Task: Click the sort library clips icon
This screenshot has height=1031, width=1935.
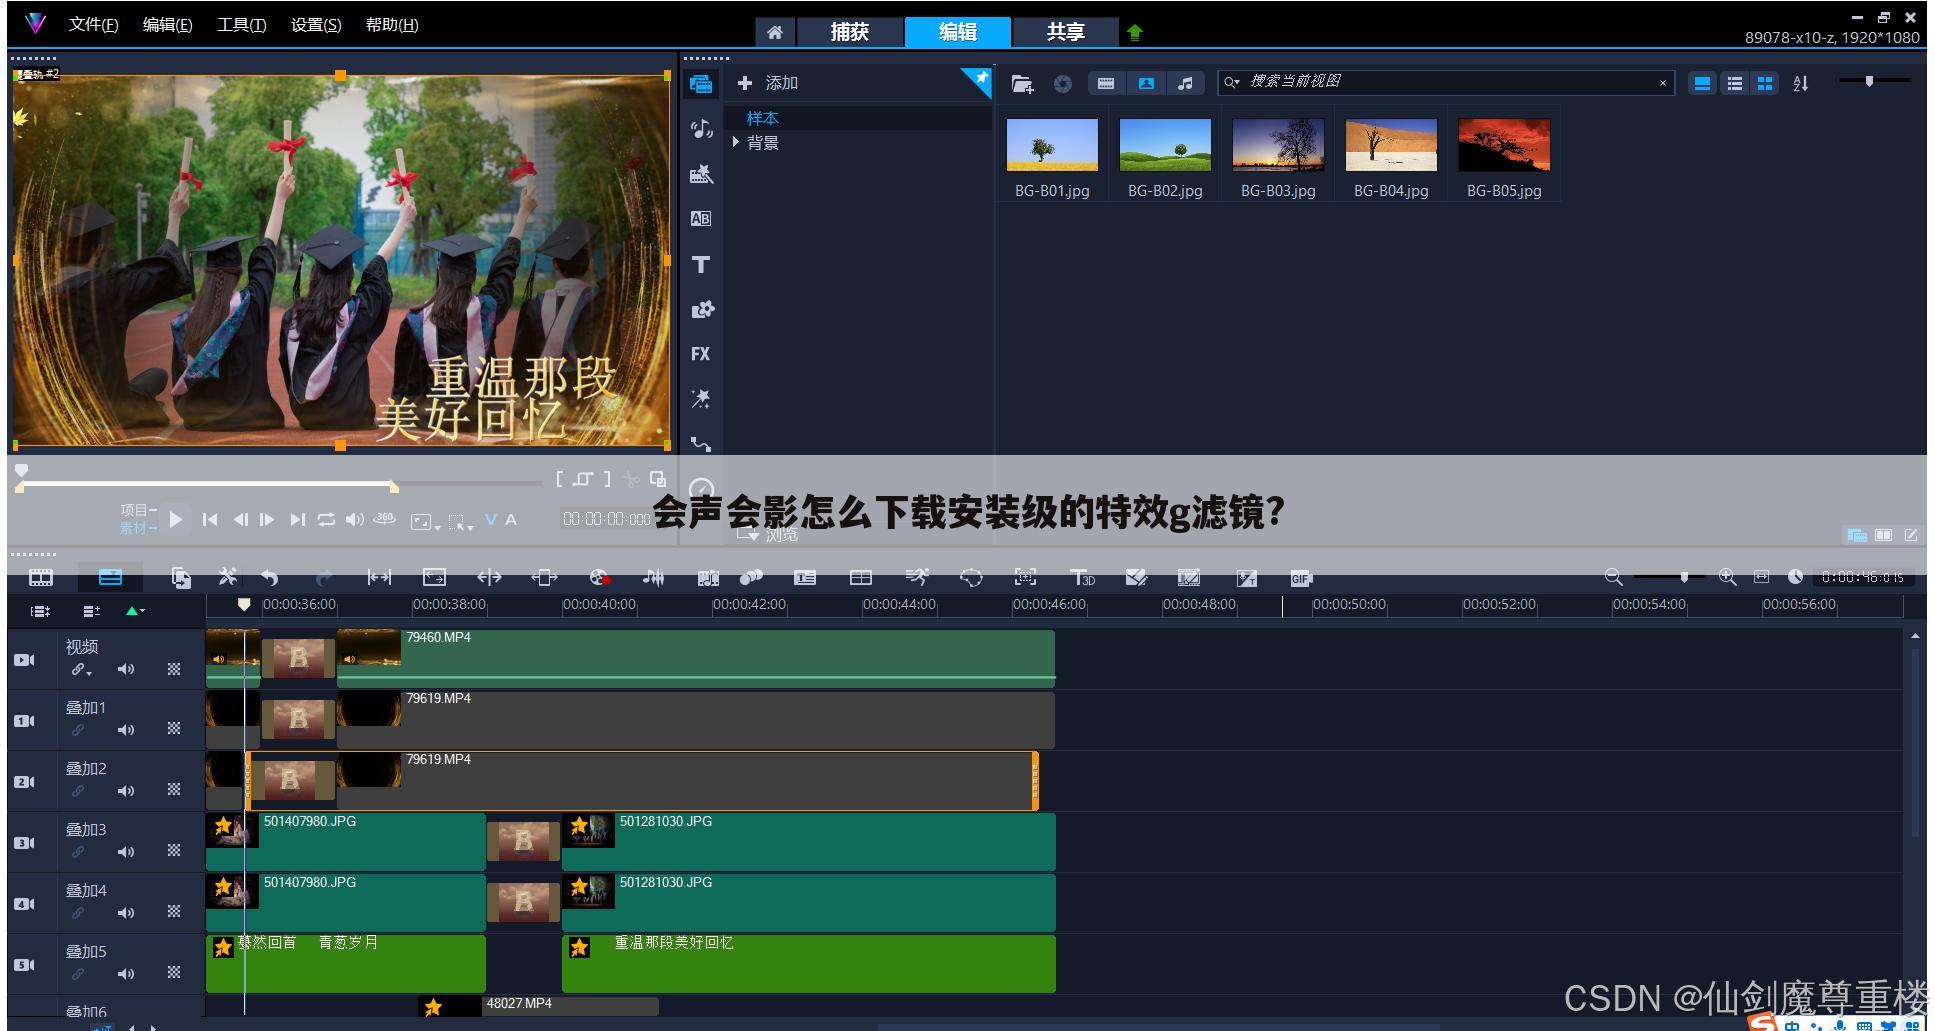Action: [1800, 84]
